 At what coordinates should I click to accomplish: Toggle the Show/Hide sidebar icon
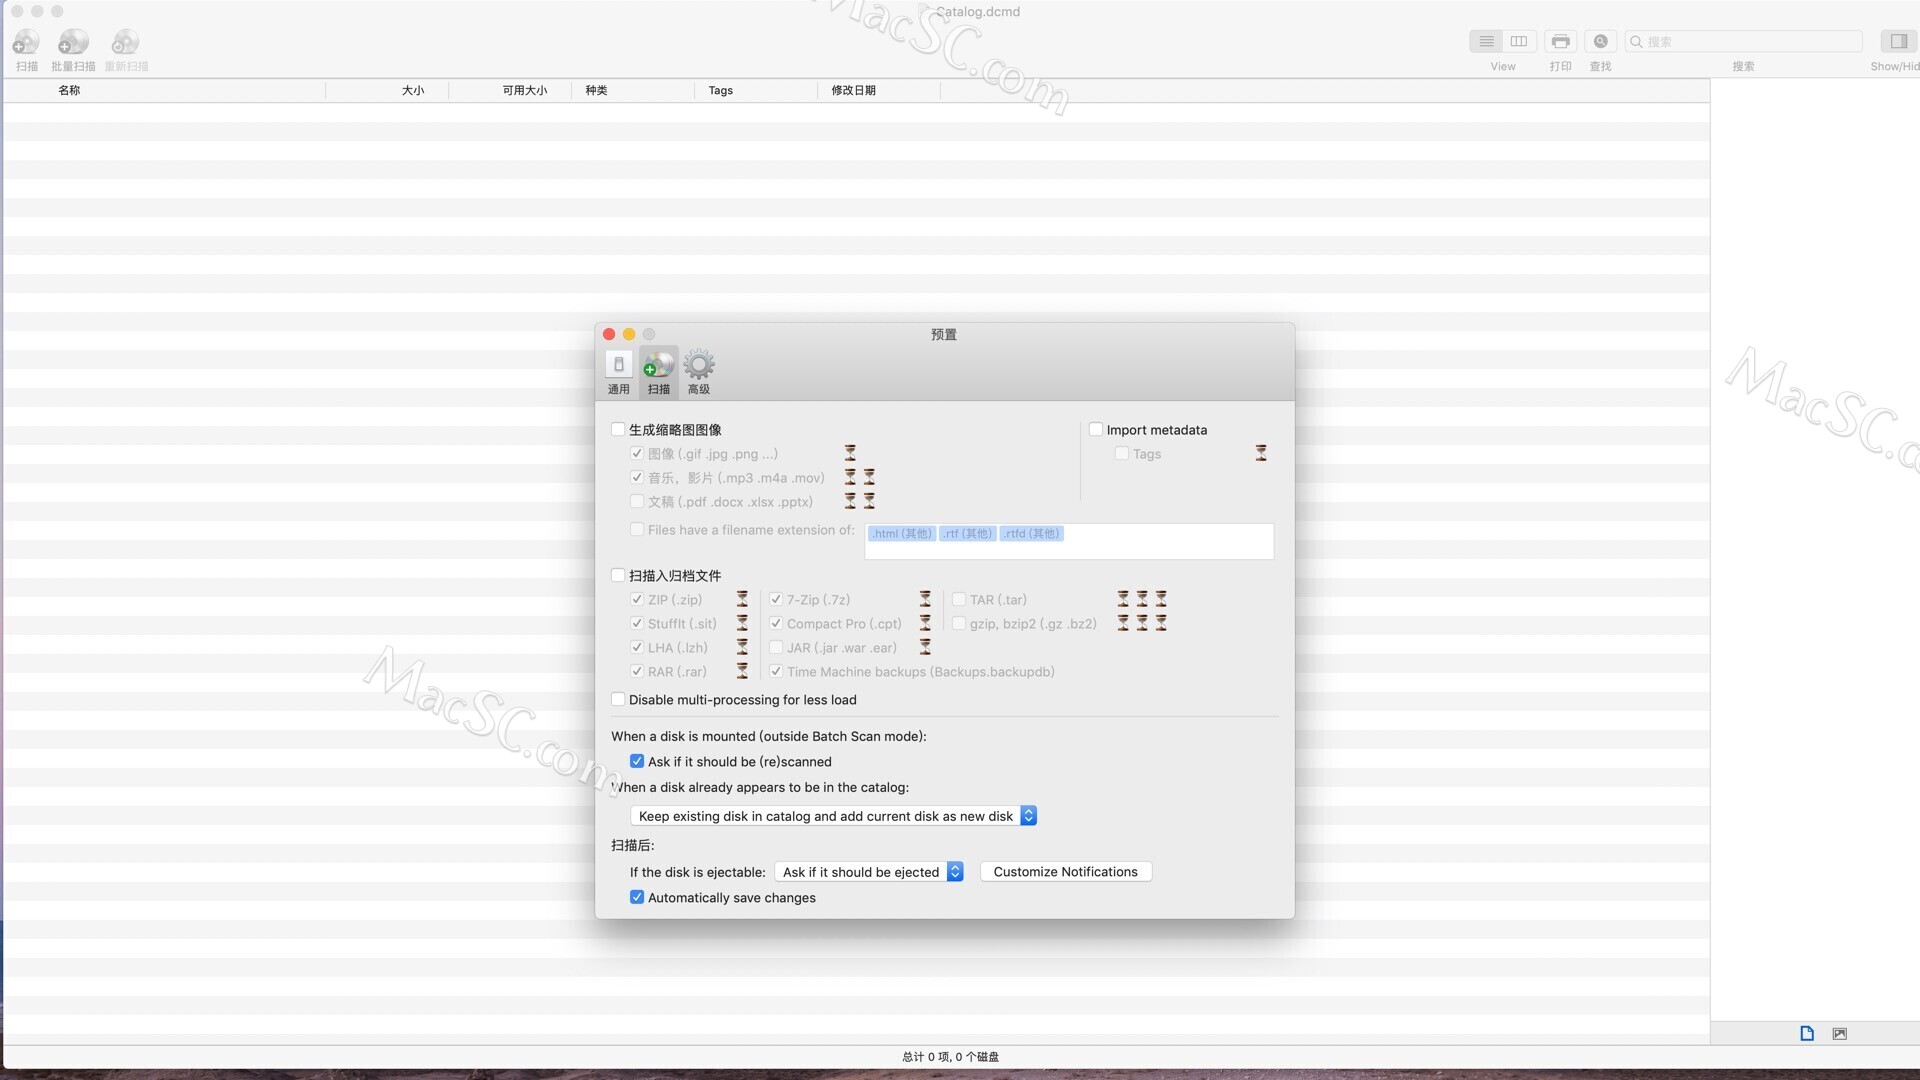tap(1898, 41)
